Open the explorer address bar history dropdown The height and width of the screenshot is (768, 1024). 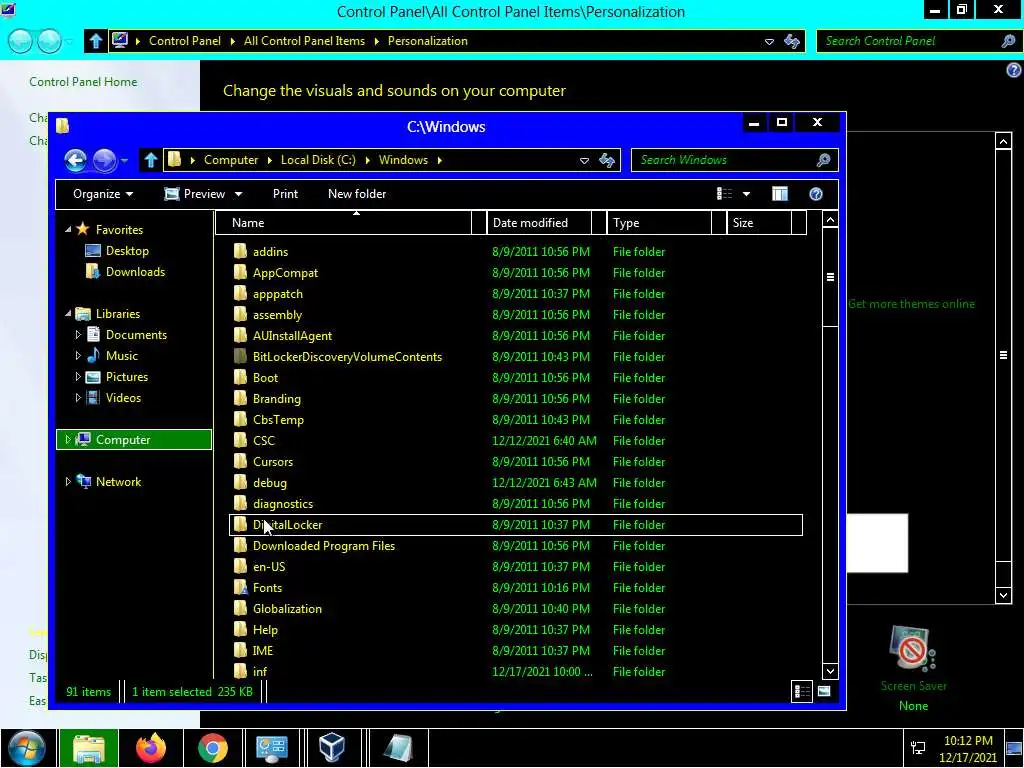[584, 160]
